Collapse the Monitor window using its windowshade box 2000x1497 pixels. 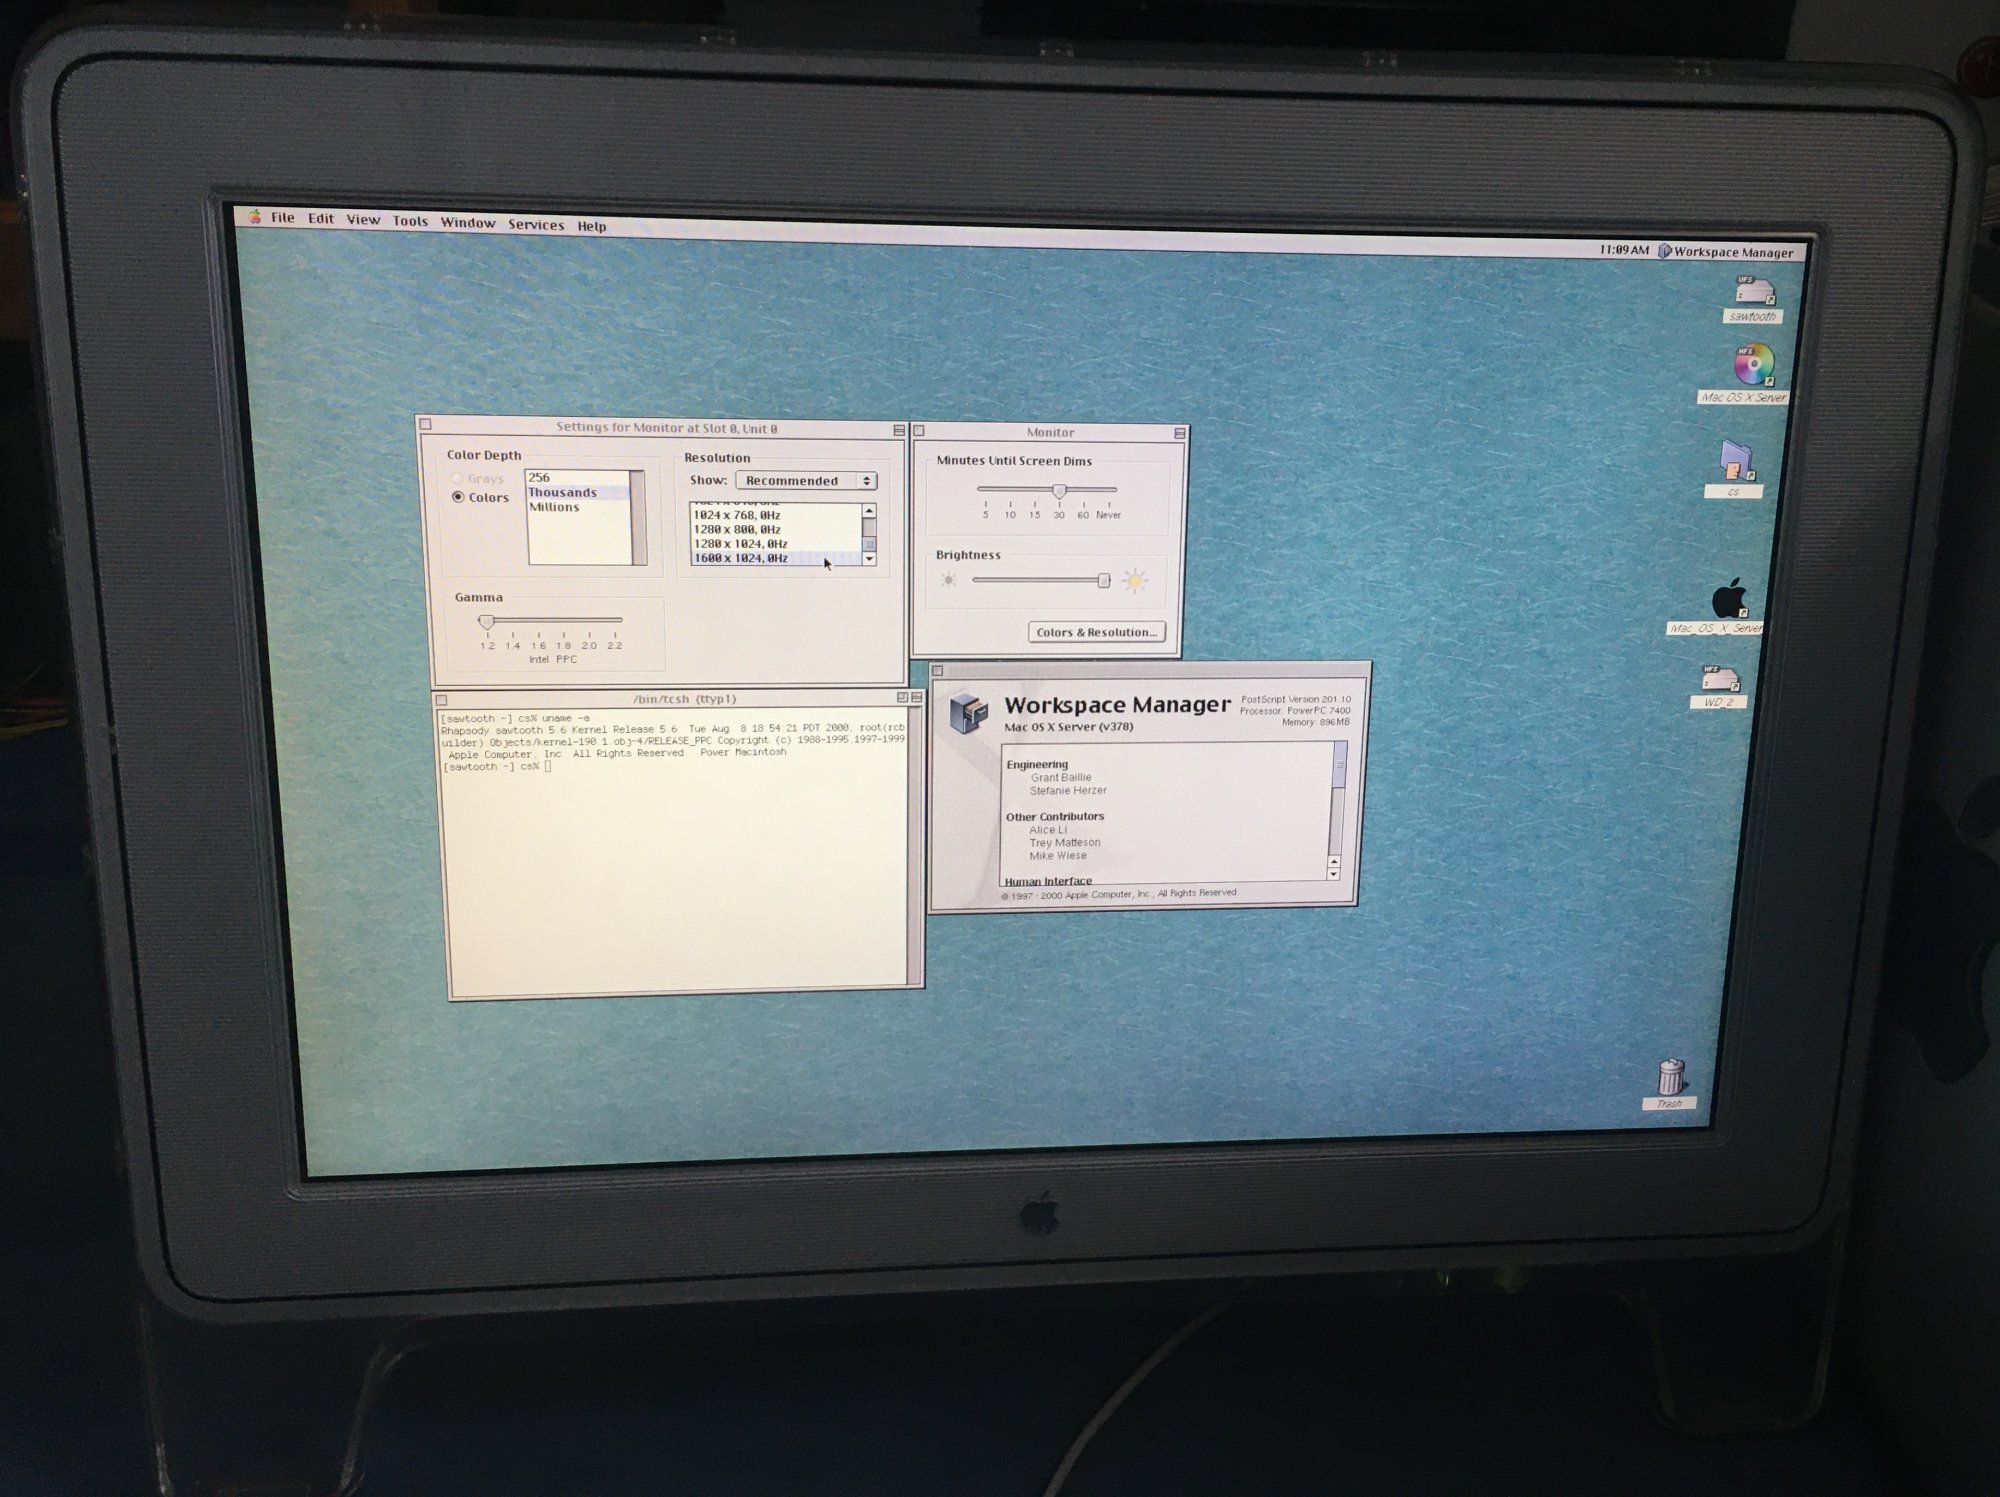(1180, 434)
